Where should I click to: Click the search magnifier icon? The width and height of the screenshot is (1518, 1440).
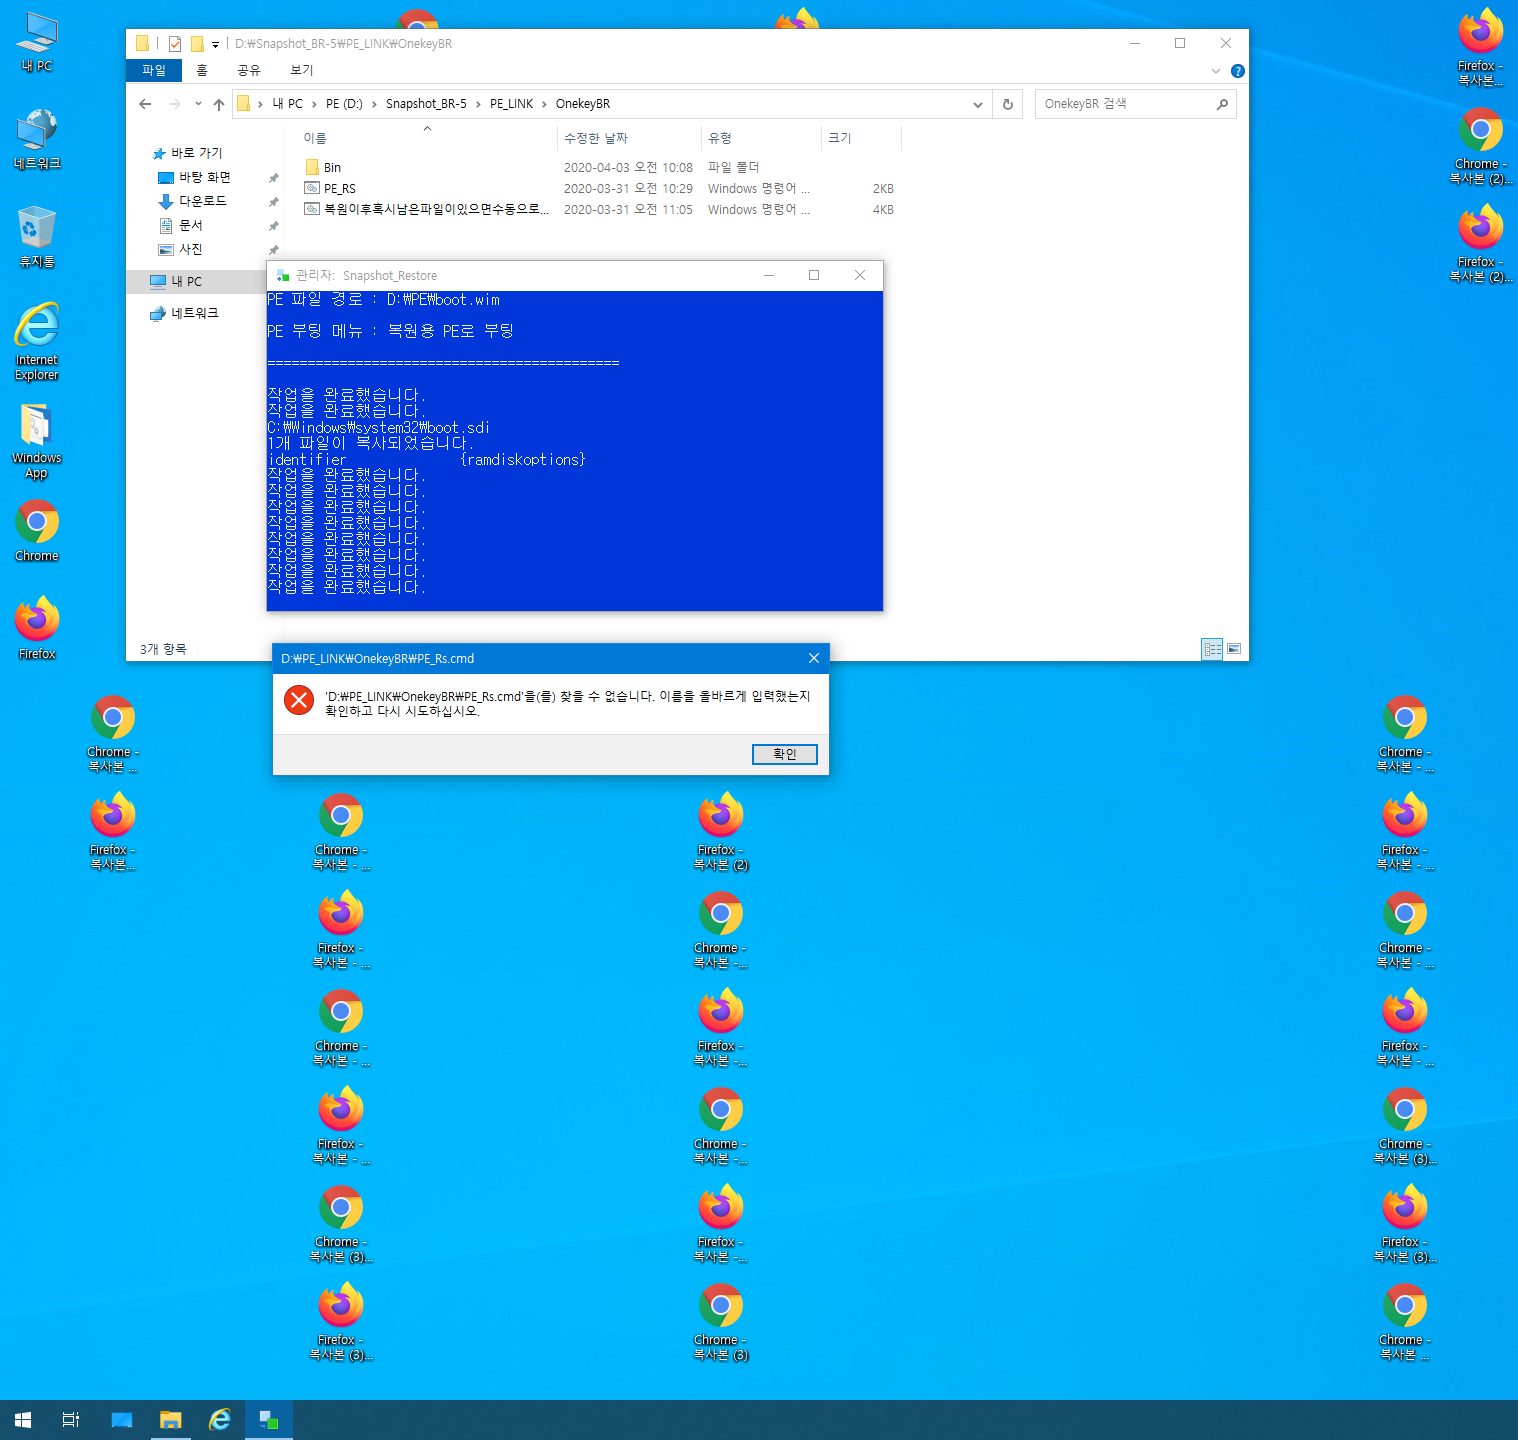coord(1222,104)
